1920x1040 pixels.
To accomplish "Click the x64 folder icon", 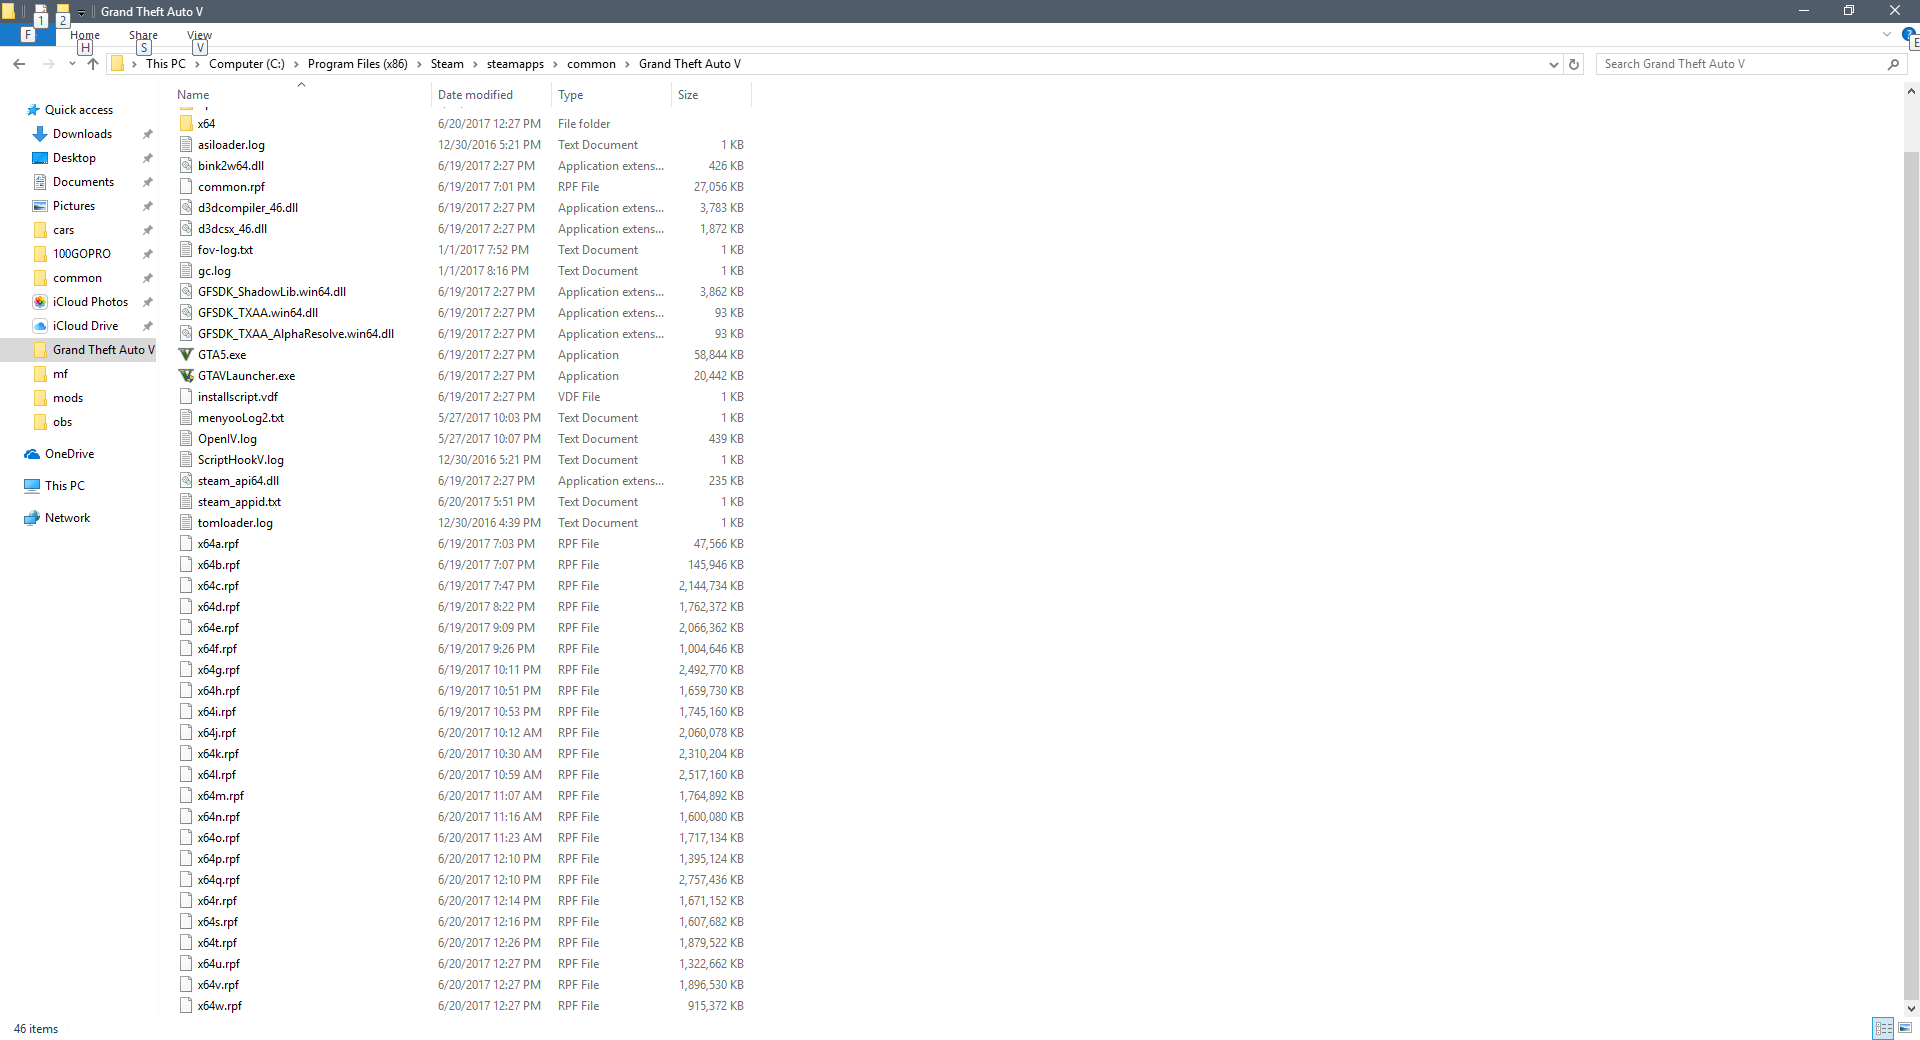I will click(x=186, y=124).
